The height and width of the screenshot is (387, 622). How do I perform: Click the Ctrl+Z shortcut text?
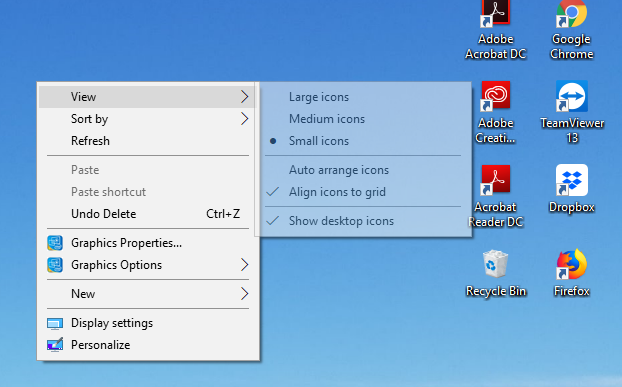(223, 214)
